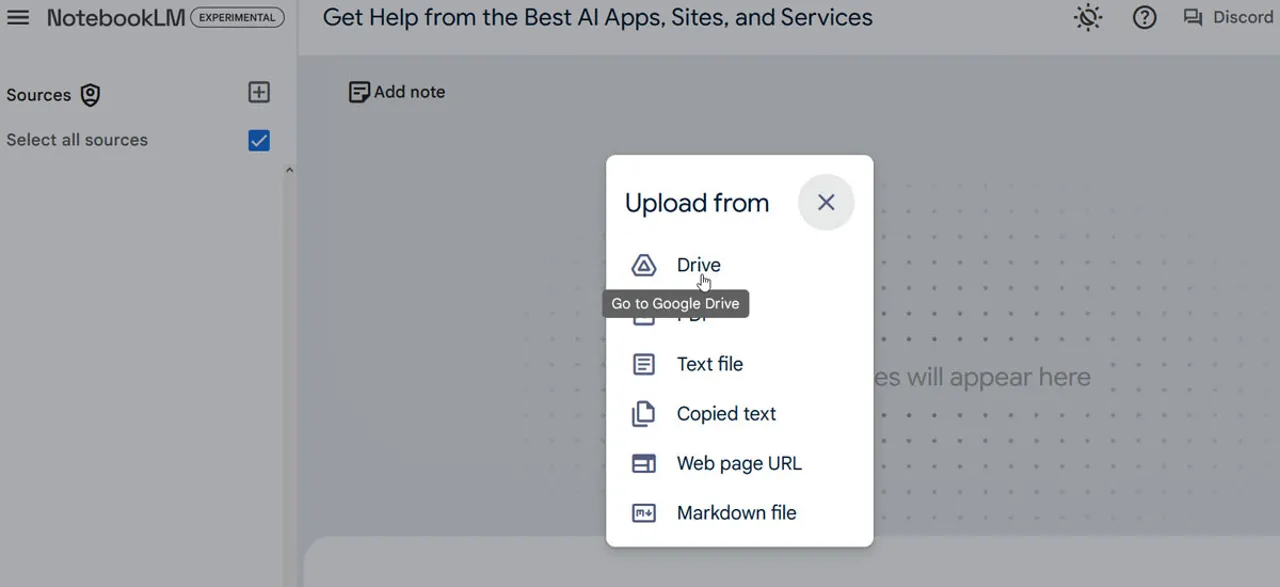The image size is (1280, 587).
Task: Click the Copied text clipboard icon
Action: coord(644,414)
